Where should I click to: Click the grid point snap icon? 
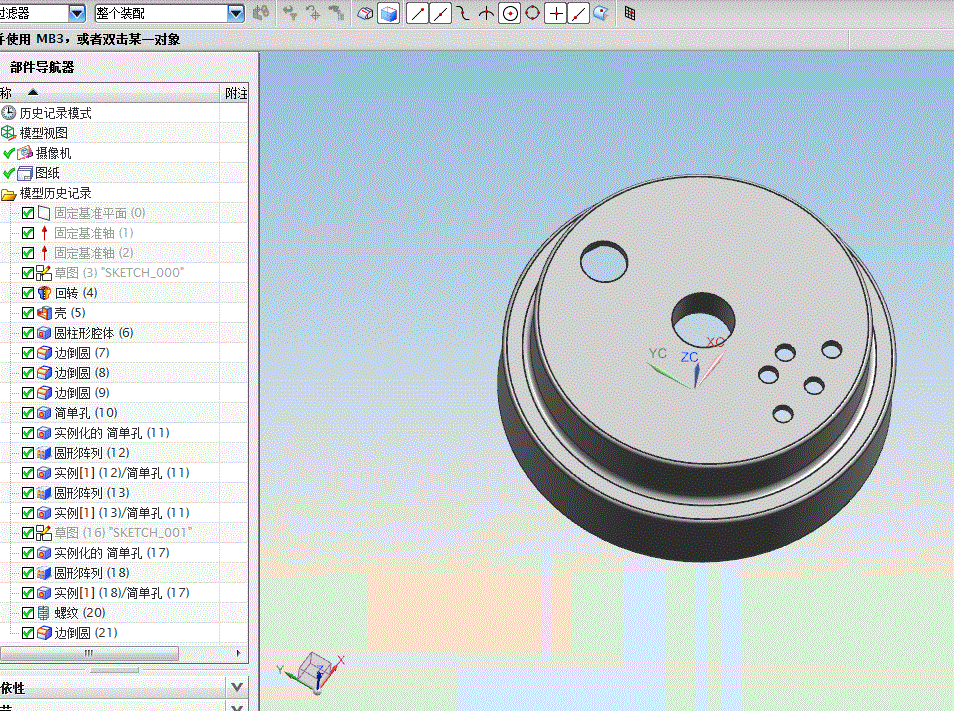pyautogui.click(x=630, y=13)
